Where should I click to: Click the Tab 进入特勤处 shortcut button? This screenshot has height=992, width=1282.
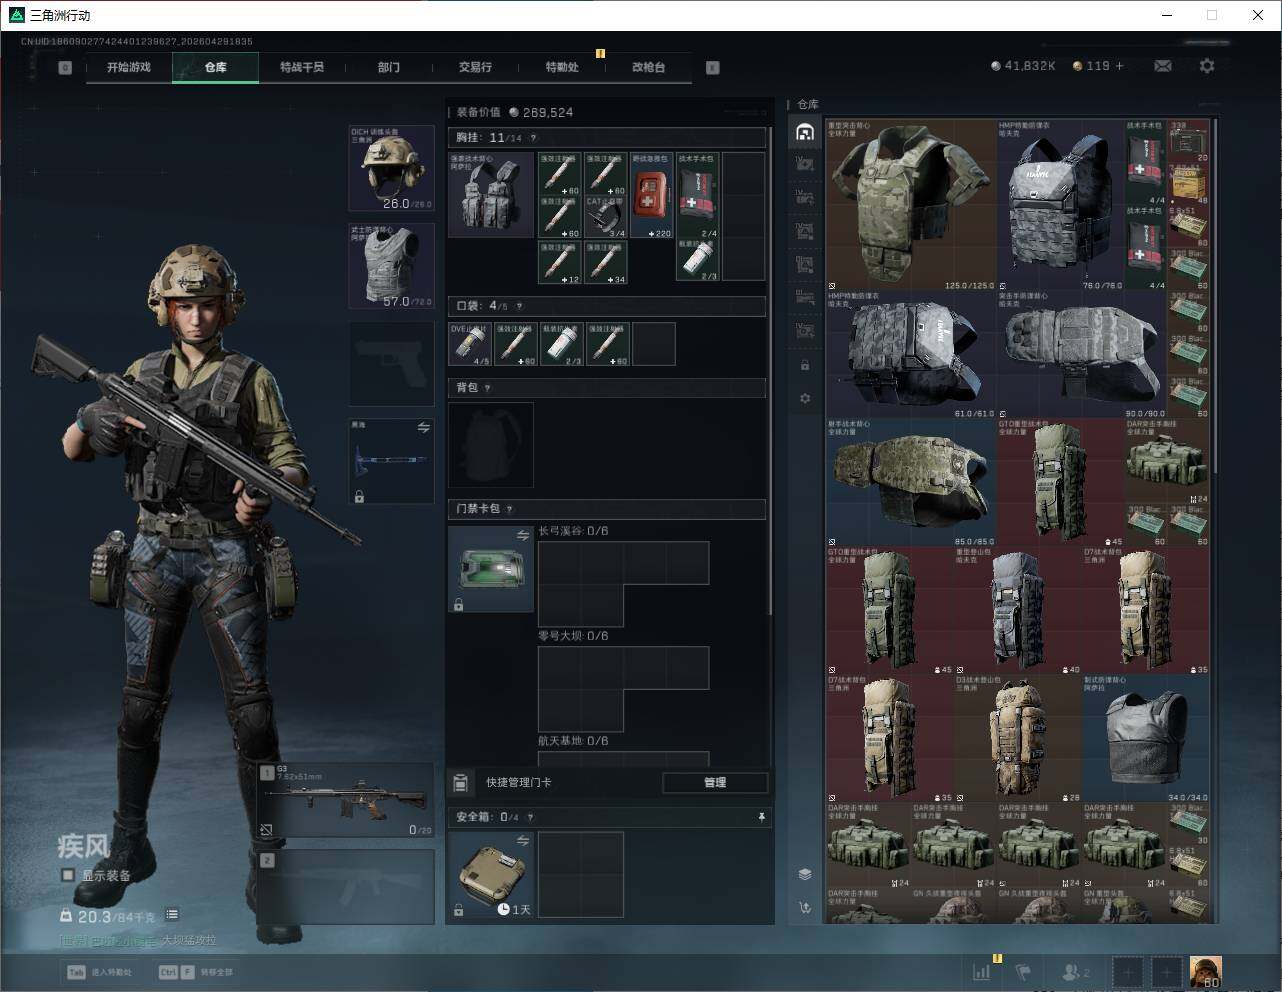point(99,971)
